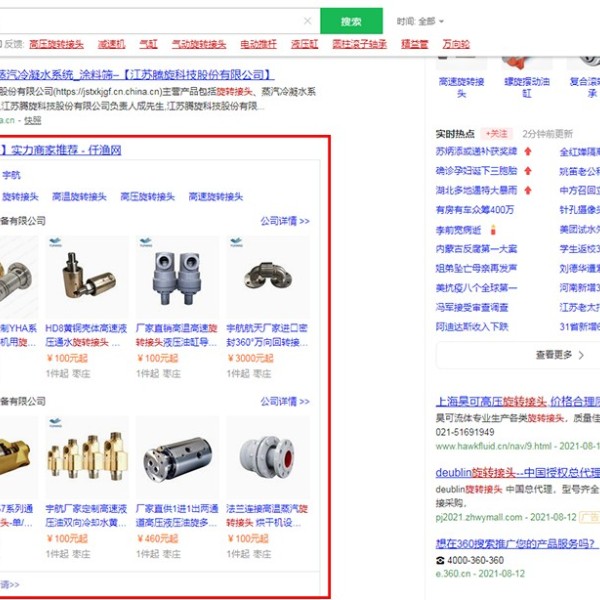Click the www.hawkfluid.cn/nav/9.html URL text
600x600 pixels.
point(494,446)
